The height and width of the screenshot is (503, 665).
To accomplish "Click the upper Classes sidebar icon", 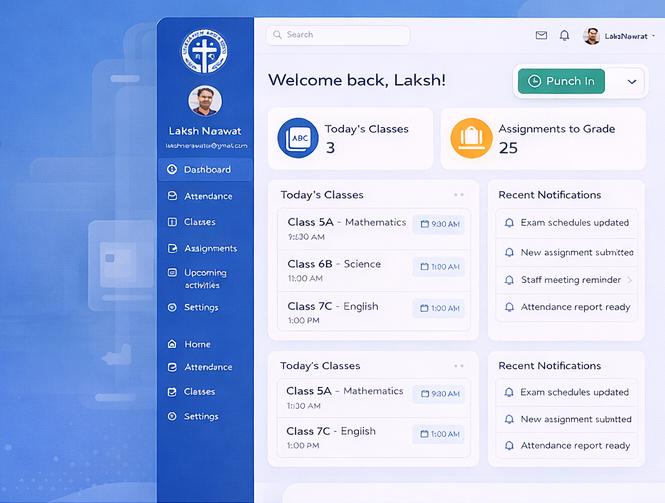I will [172, 222].
